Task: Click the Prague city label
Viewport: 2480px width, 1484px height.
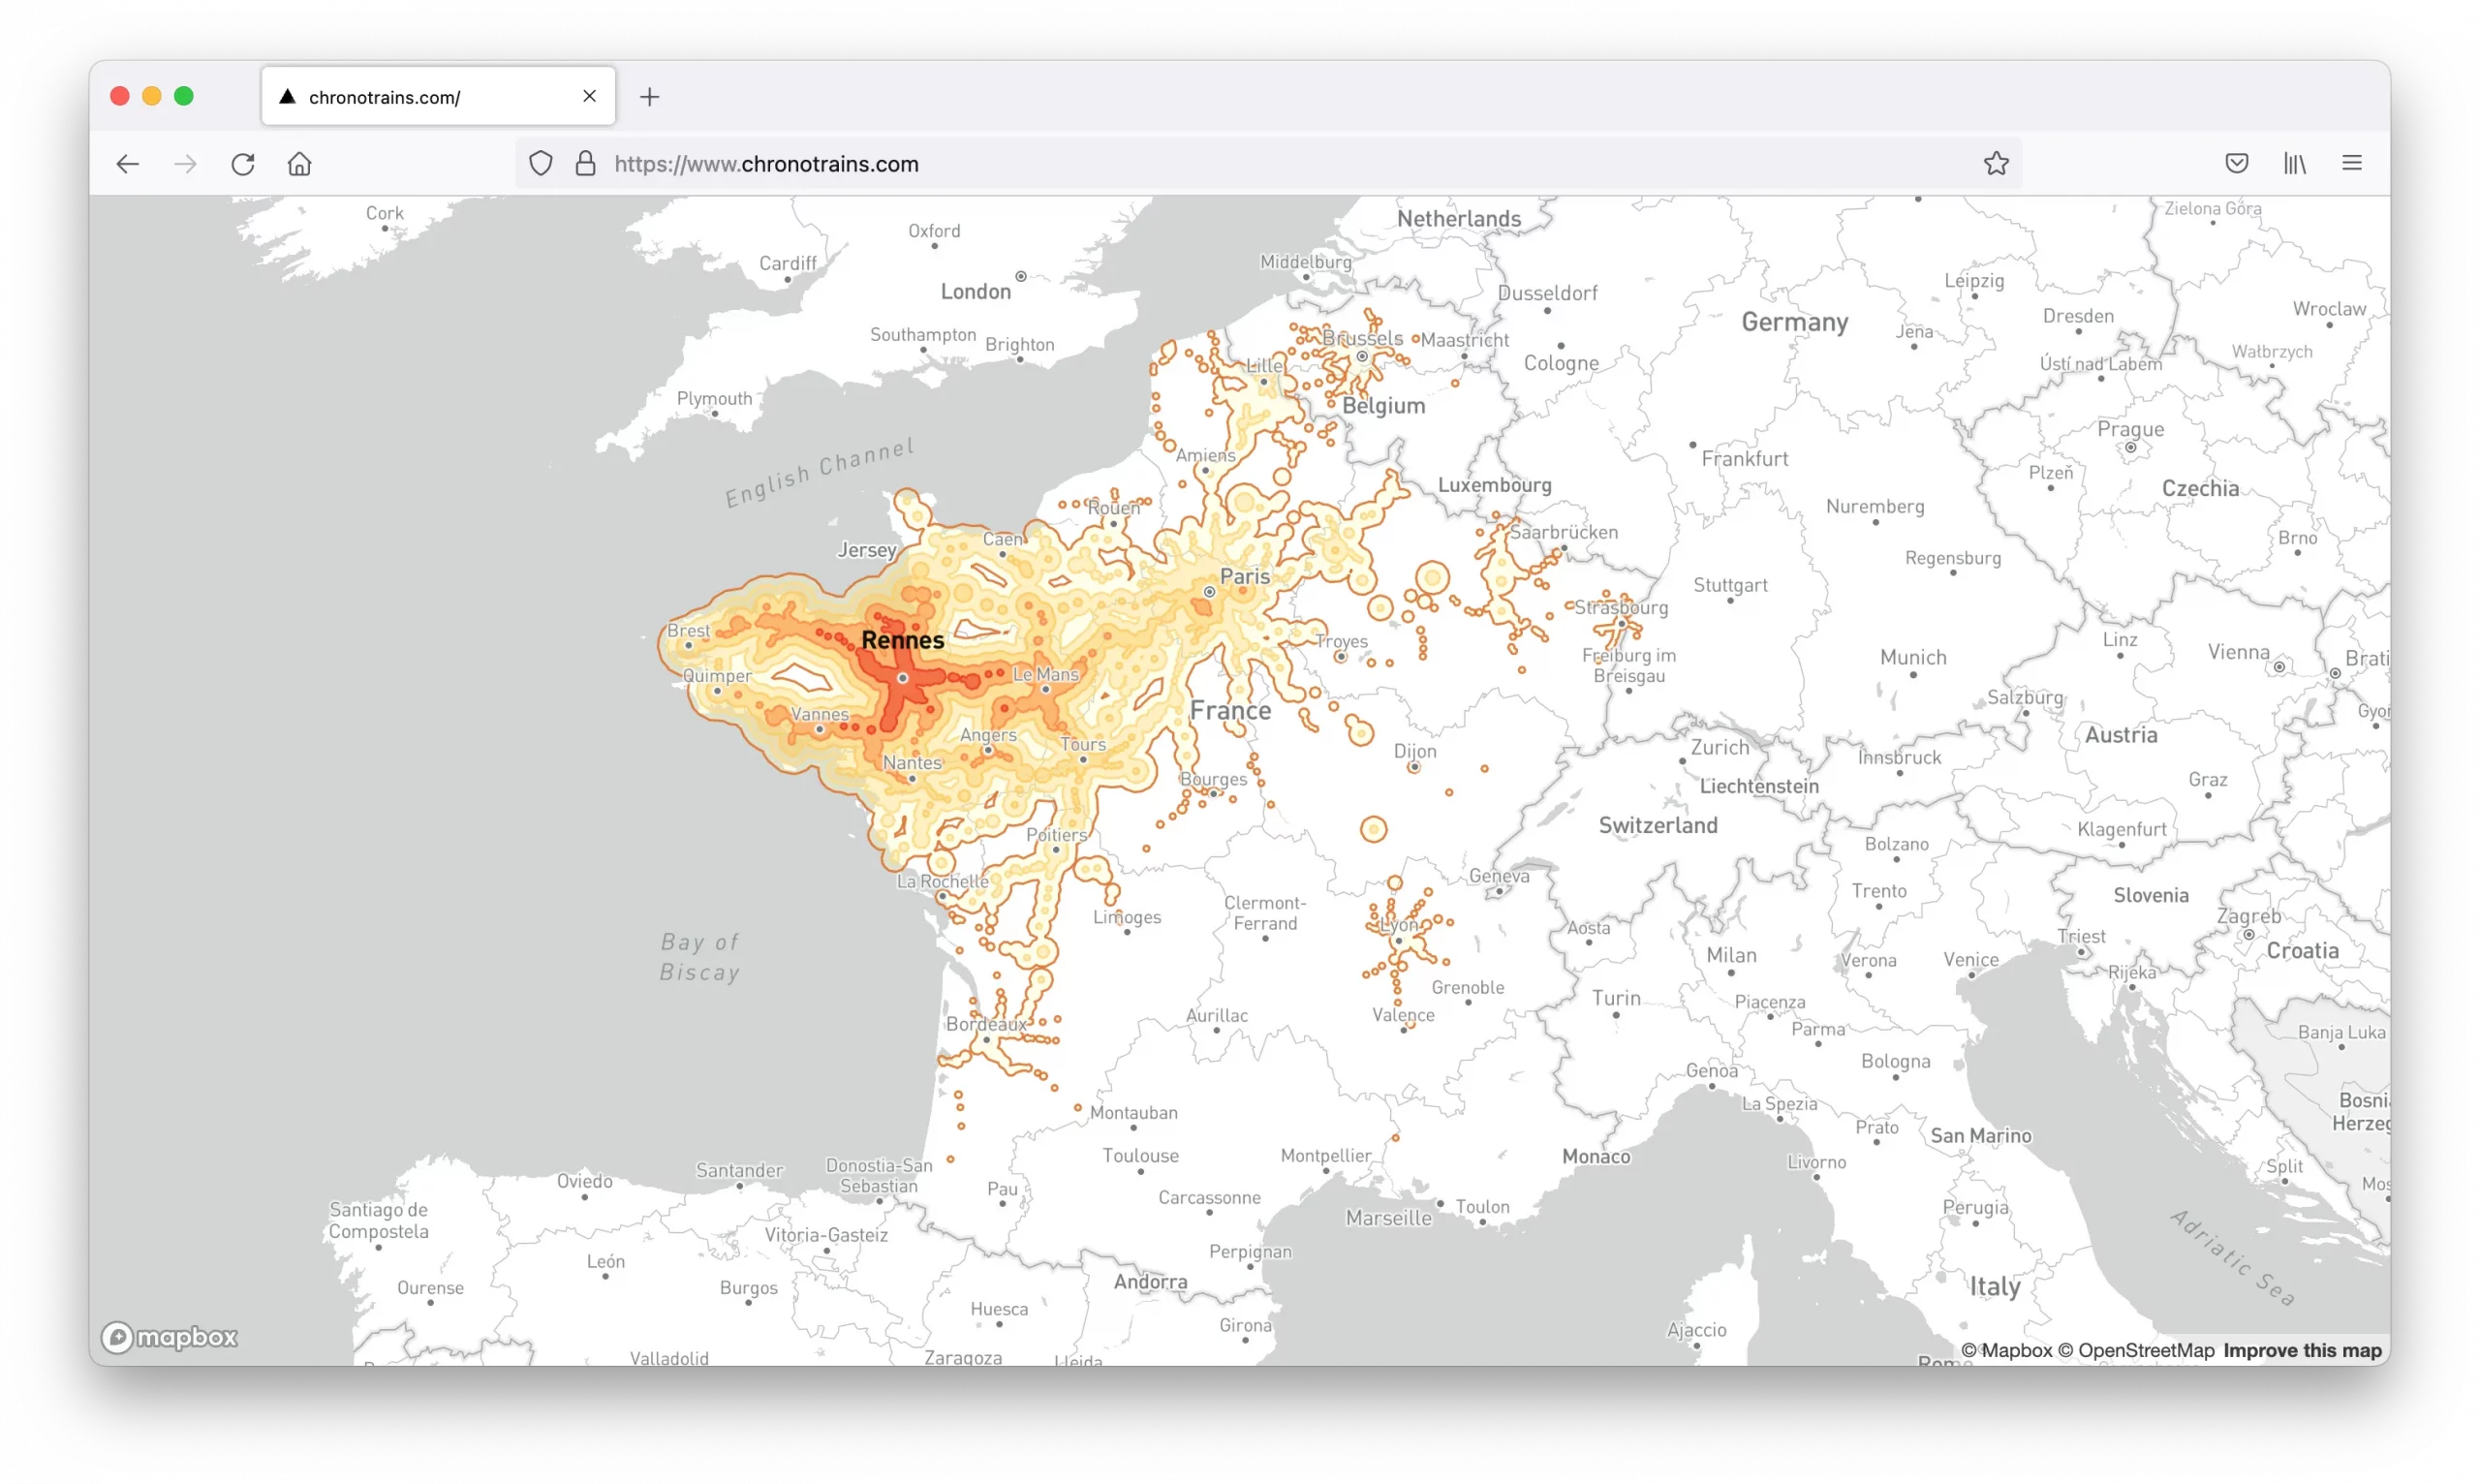Action: 2130,429
